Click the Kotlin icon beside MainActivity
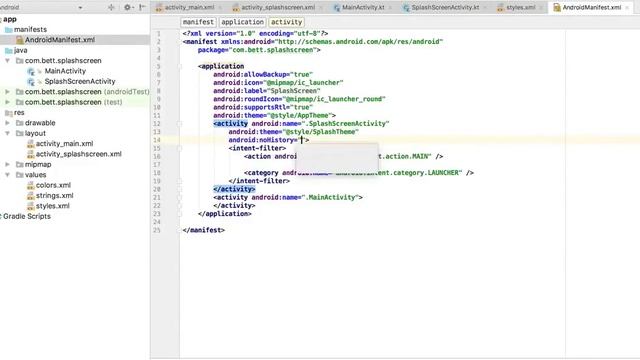The height and width of the screenshot is (360, 640). tap(31, 71)
